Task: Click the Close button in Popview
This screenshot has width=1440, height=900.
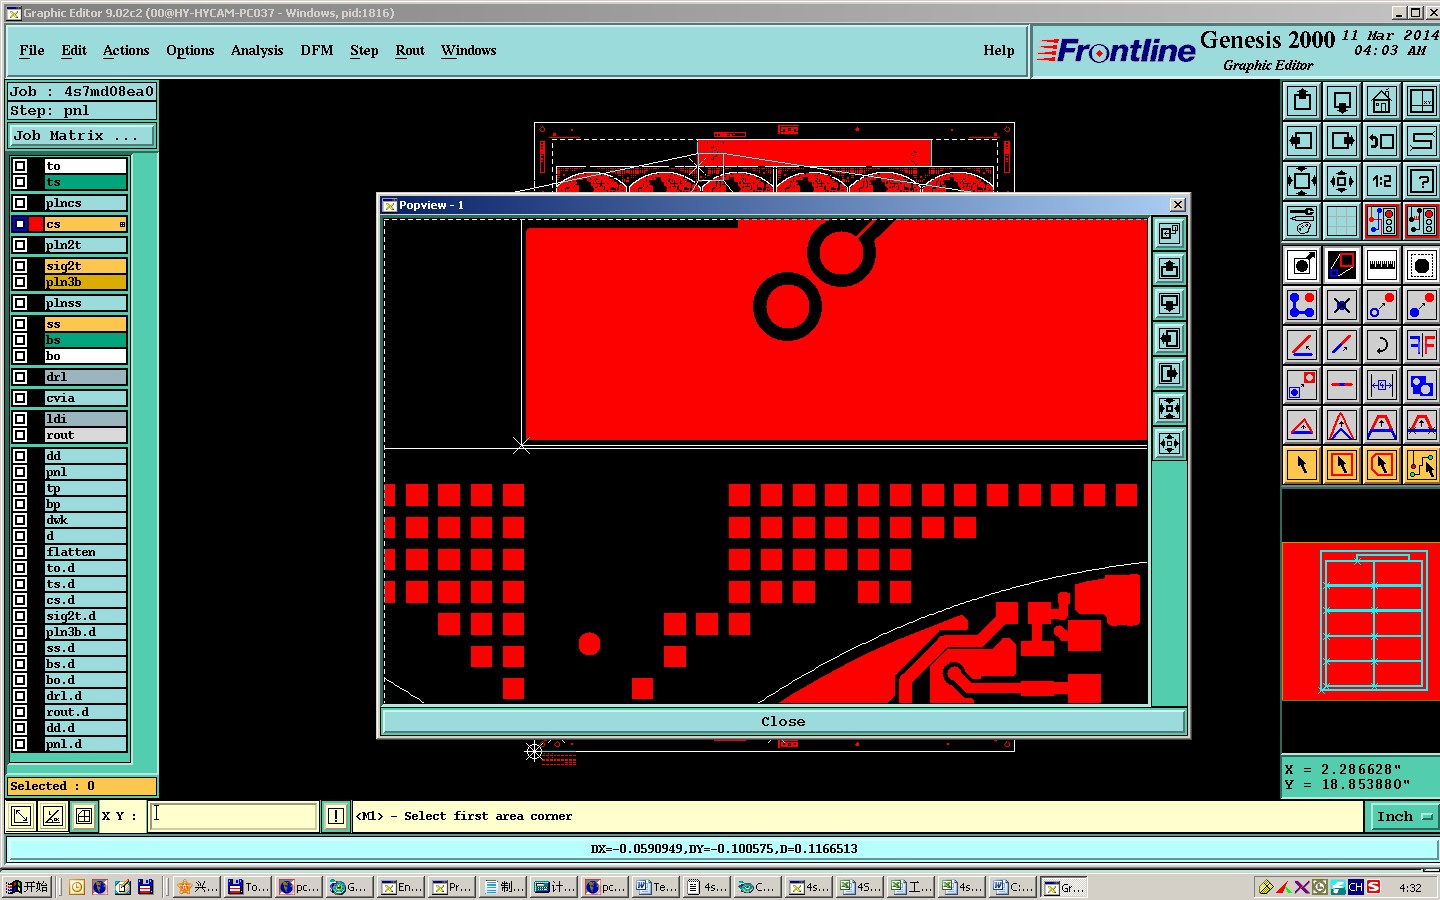Action: 783,721
